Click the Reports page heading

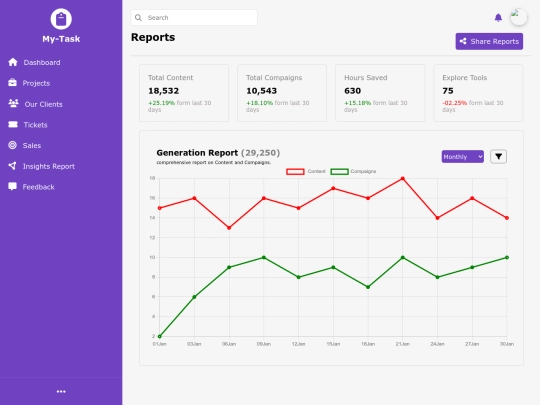tap(153, 37)
